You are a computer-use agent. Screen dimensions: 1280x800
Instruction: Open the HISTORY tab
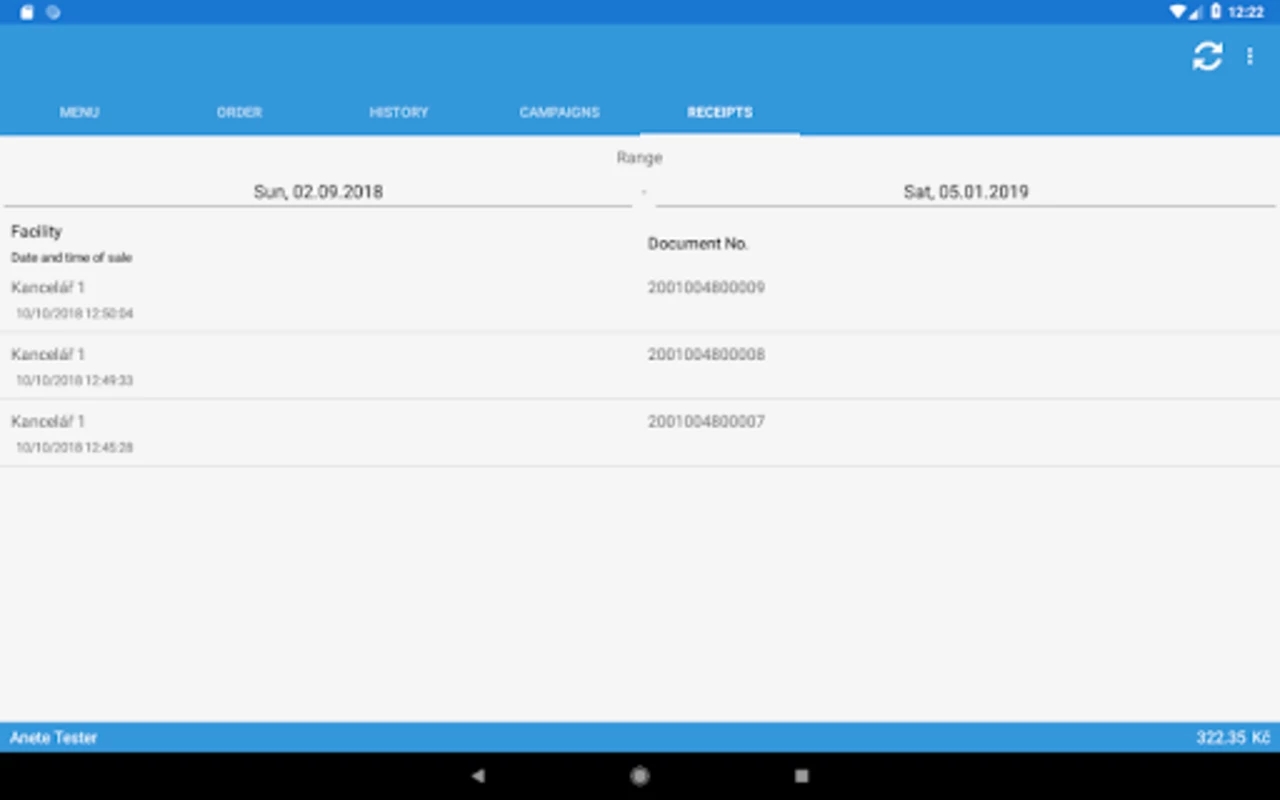[399, 112]
